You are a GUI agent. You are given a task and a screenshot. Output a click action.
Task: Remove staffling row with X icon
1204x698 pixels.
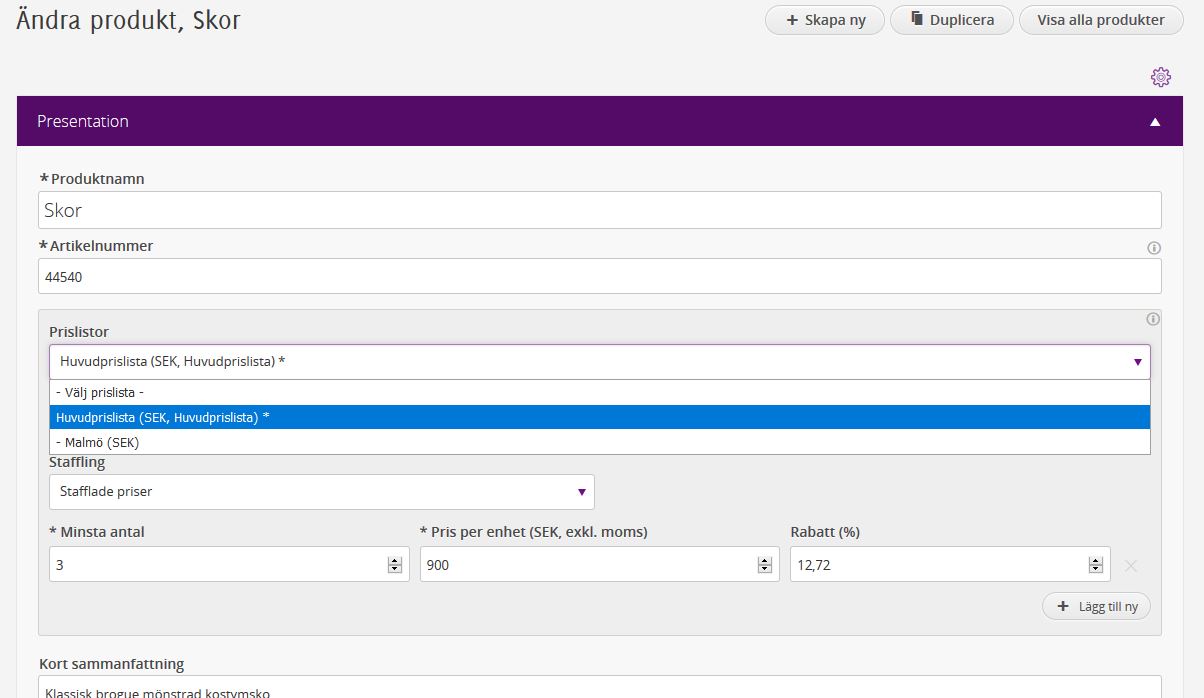(1131, 566)
